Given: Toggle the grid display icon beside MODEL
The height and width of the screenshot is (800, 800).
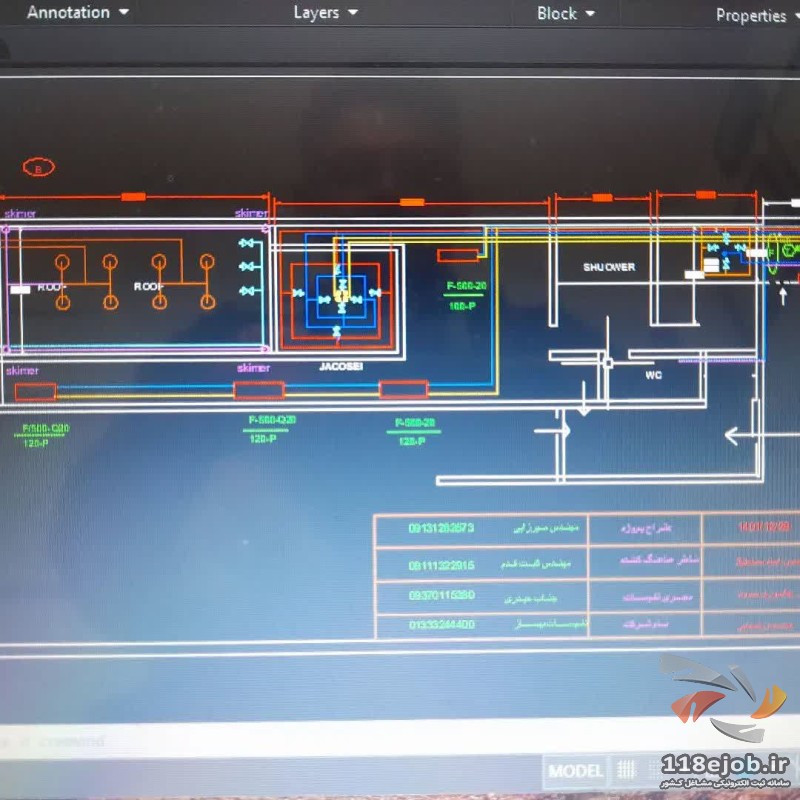Looking at the screenshot, I should click(x=626, y=770).
